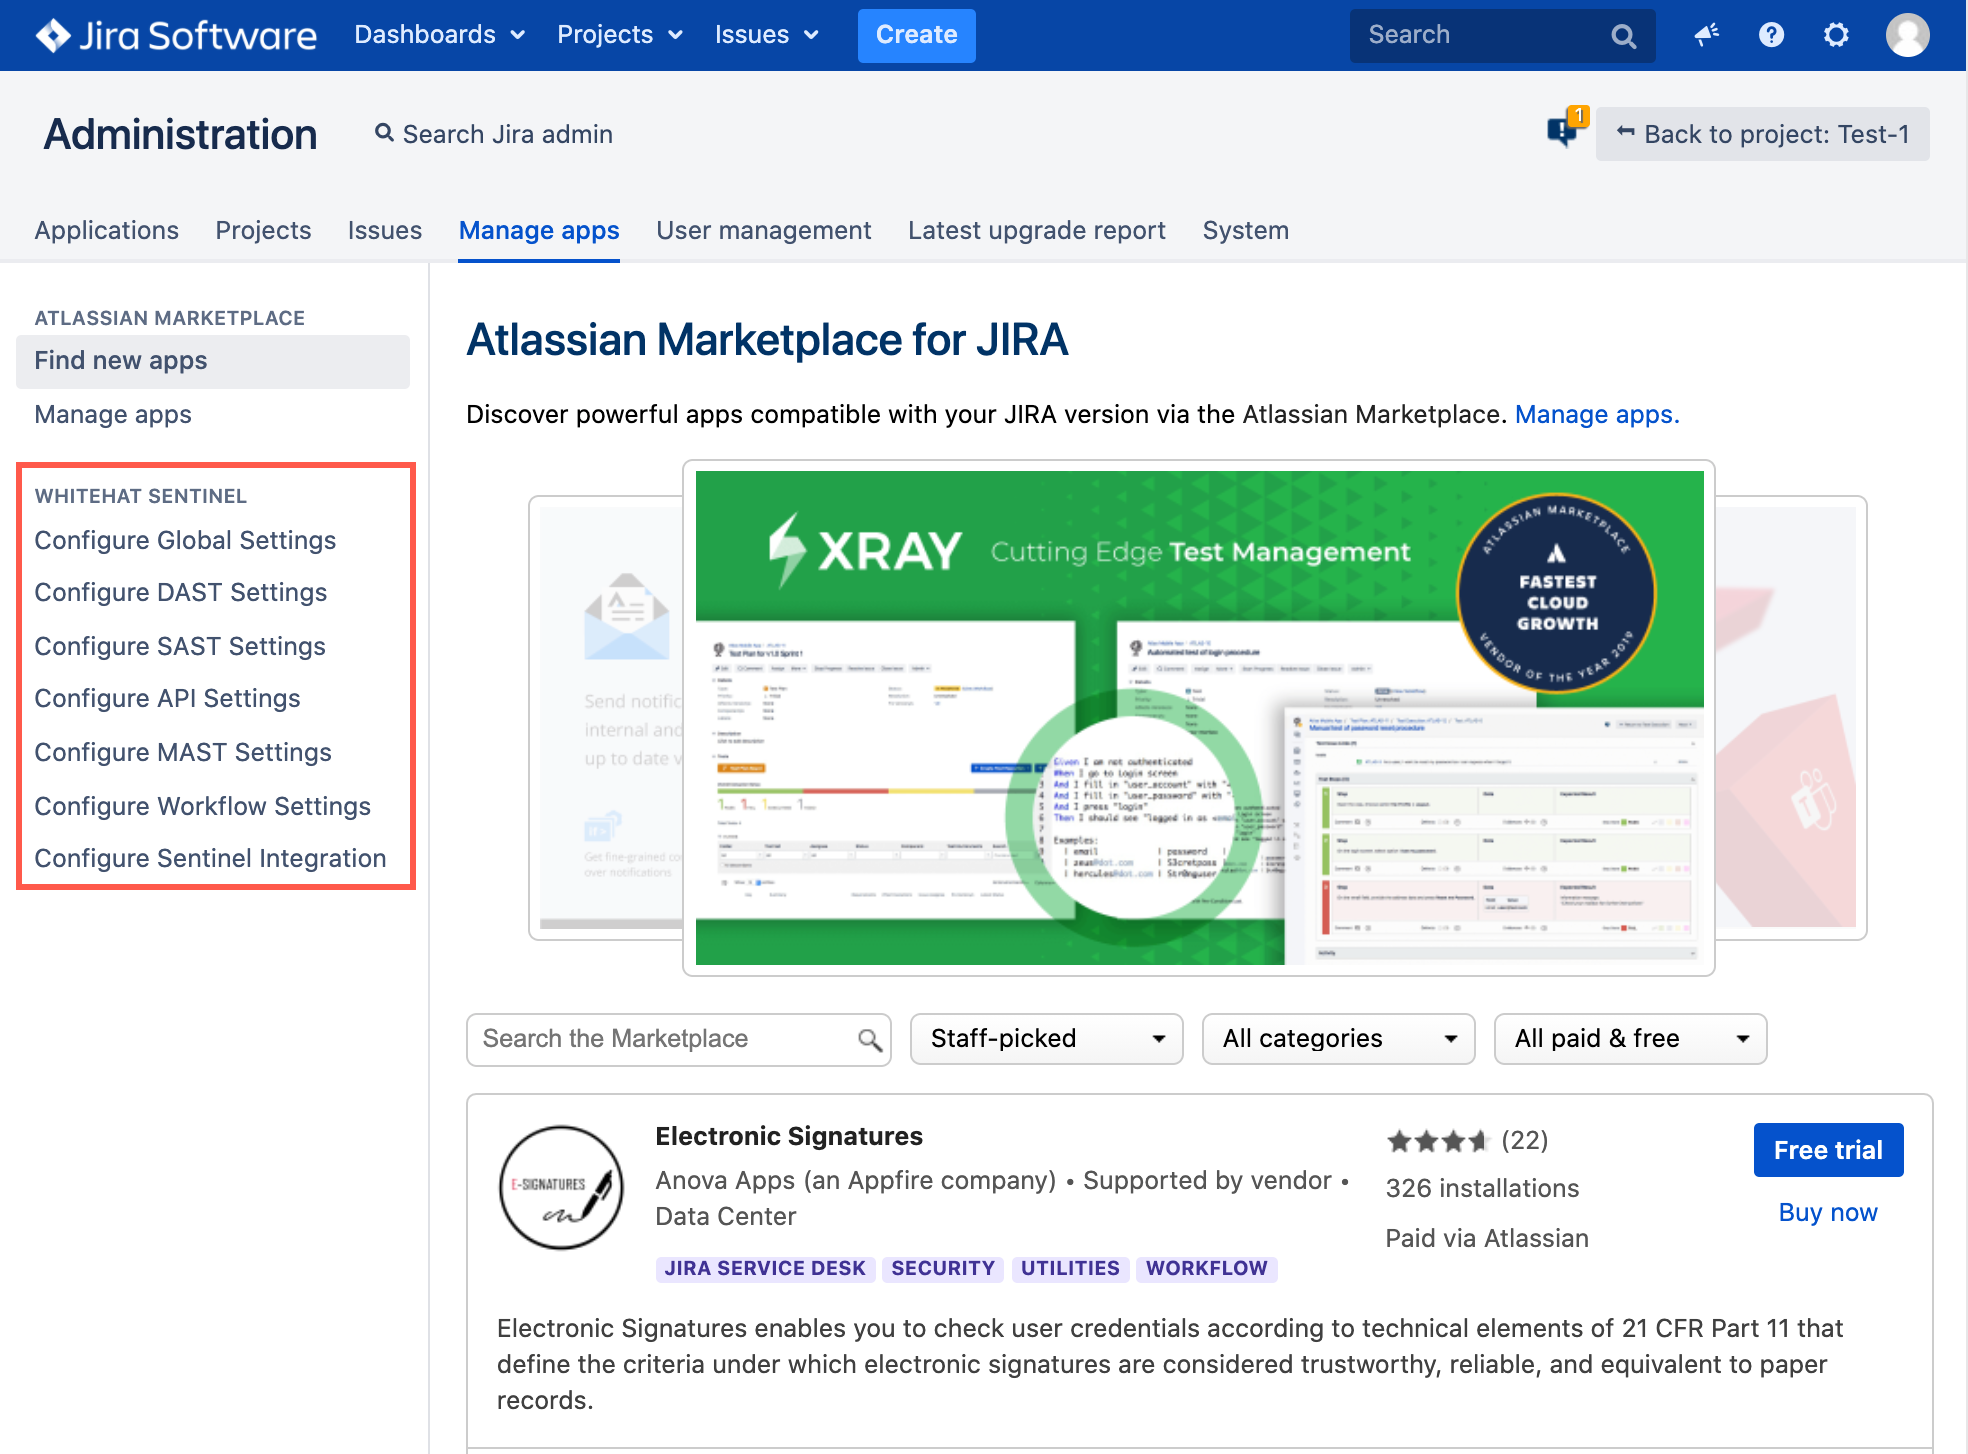Click the Create button
1968x1454 pixels.
(x=916, y=35)
